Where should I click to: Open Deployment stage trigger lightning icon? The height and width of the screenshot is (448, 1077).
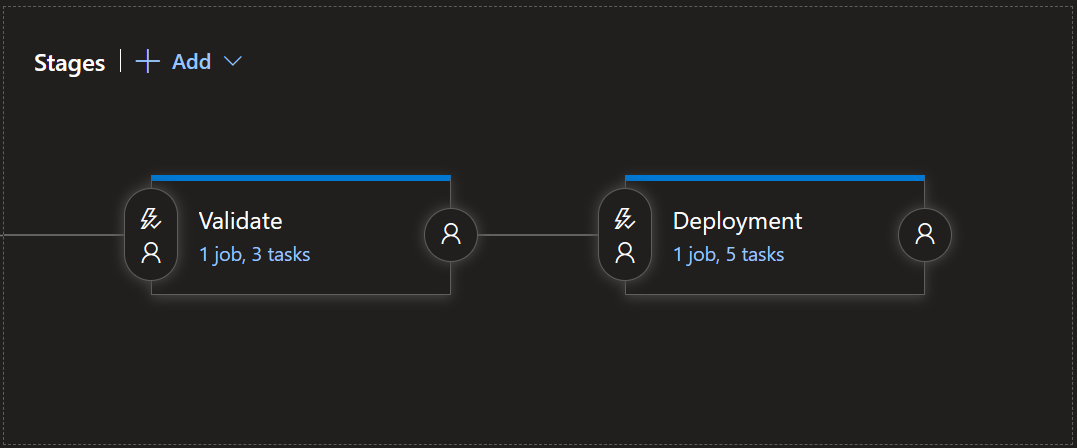point(625,218)
